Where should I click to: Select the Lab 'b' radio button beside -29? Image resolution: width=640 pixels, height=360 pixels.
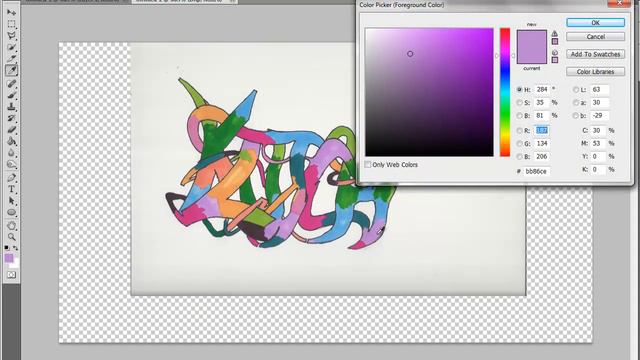tap(576, 116)
